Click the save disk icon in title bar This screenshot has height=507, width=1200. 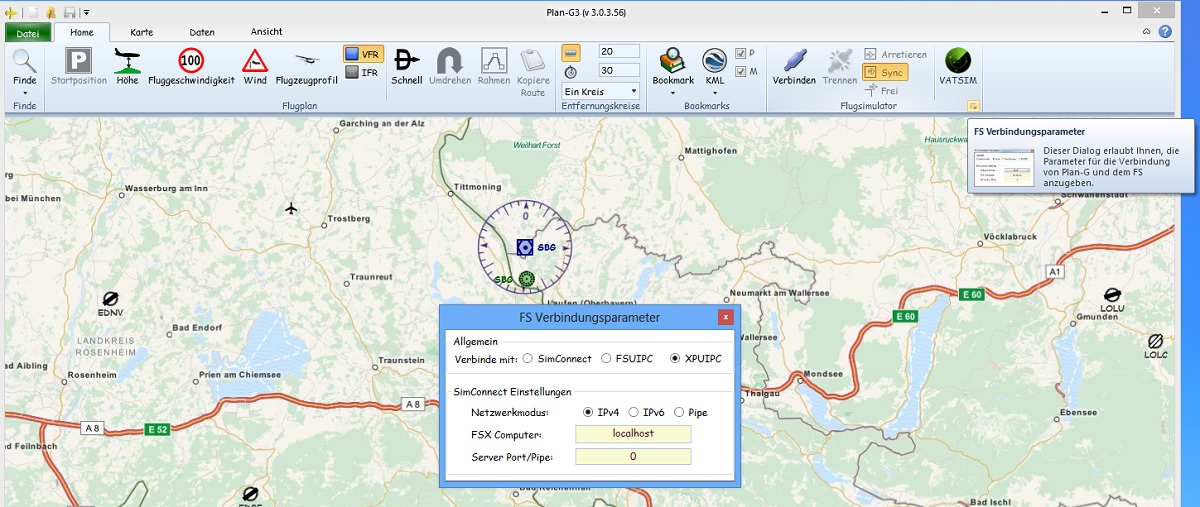tap(70, 12)
